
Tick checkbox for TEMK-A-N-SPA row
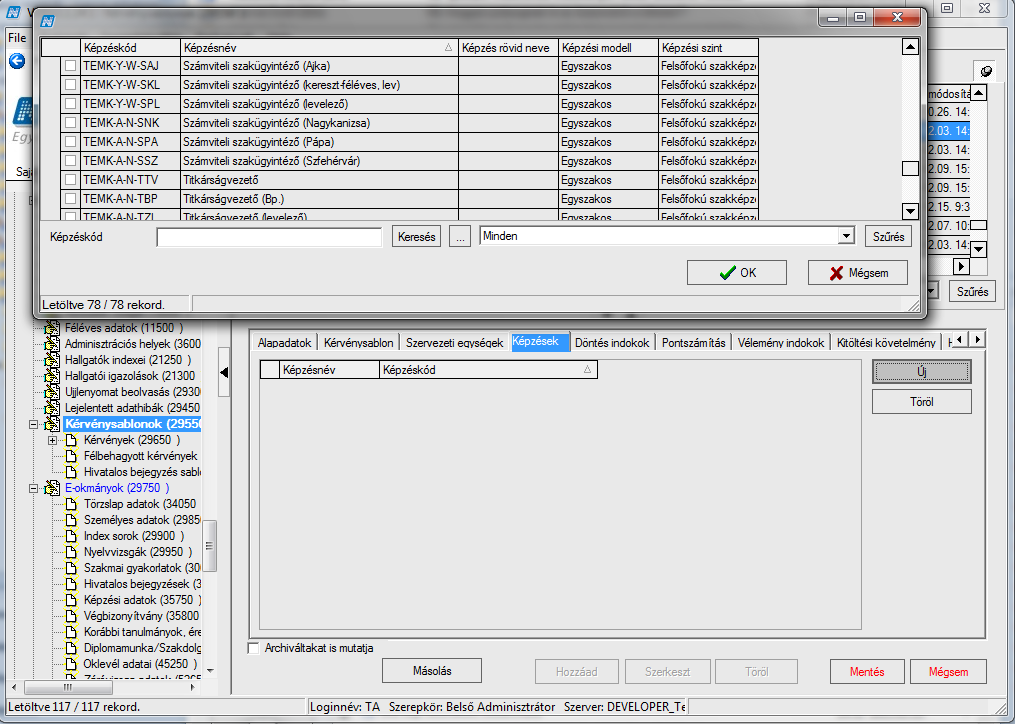[71, 142]
